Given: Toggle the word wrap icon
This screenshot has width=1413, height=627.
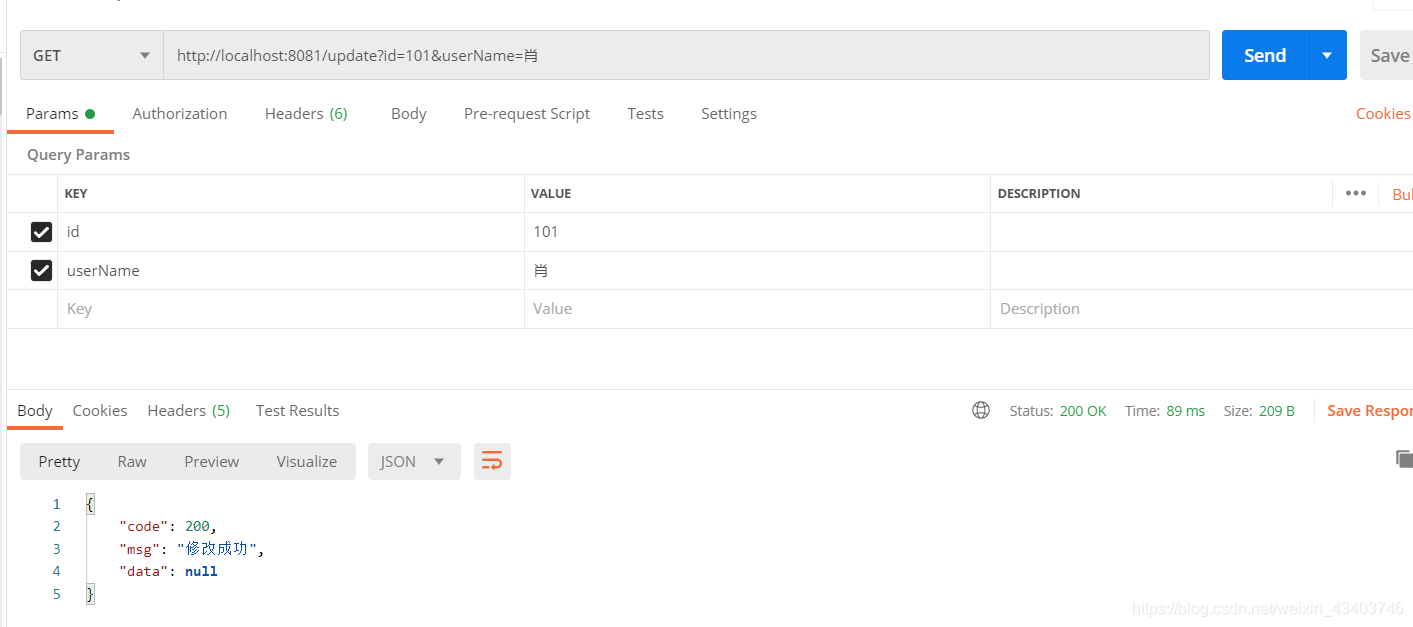Looking at the screenshot, I should tap(492, 461).
